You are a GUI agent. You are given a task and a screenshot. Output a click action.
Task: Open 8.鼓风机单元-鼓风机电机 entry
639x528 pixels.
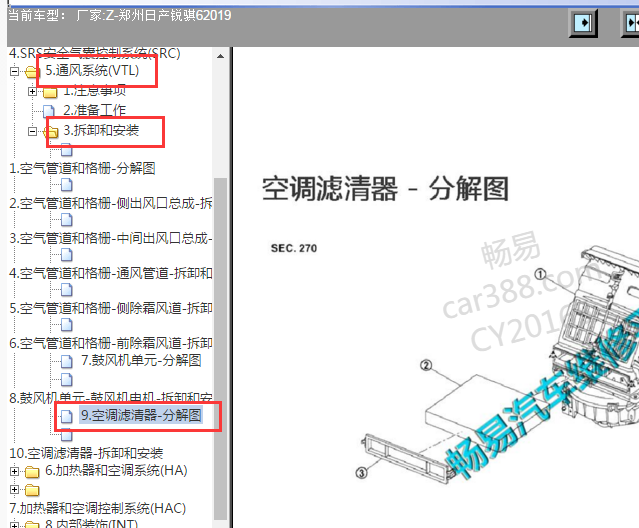click(x=110, y=398)
